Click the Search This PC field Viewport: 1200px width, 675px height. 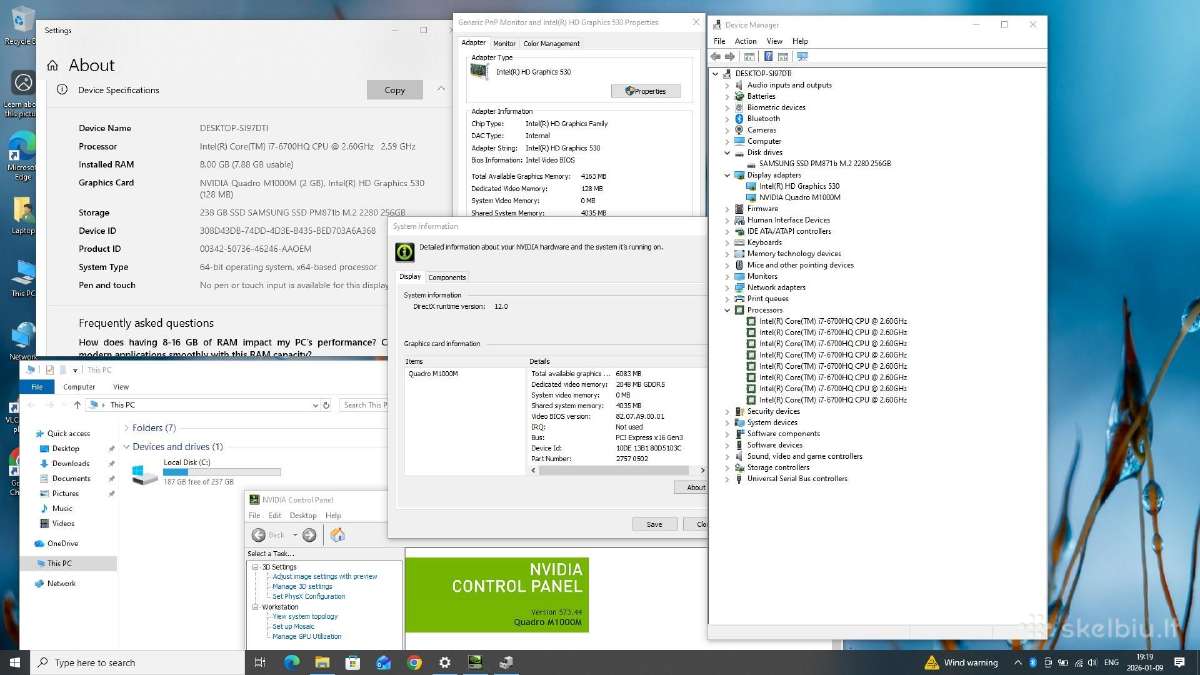point(362,405)
